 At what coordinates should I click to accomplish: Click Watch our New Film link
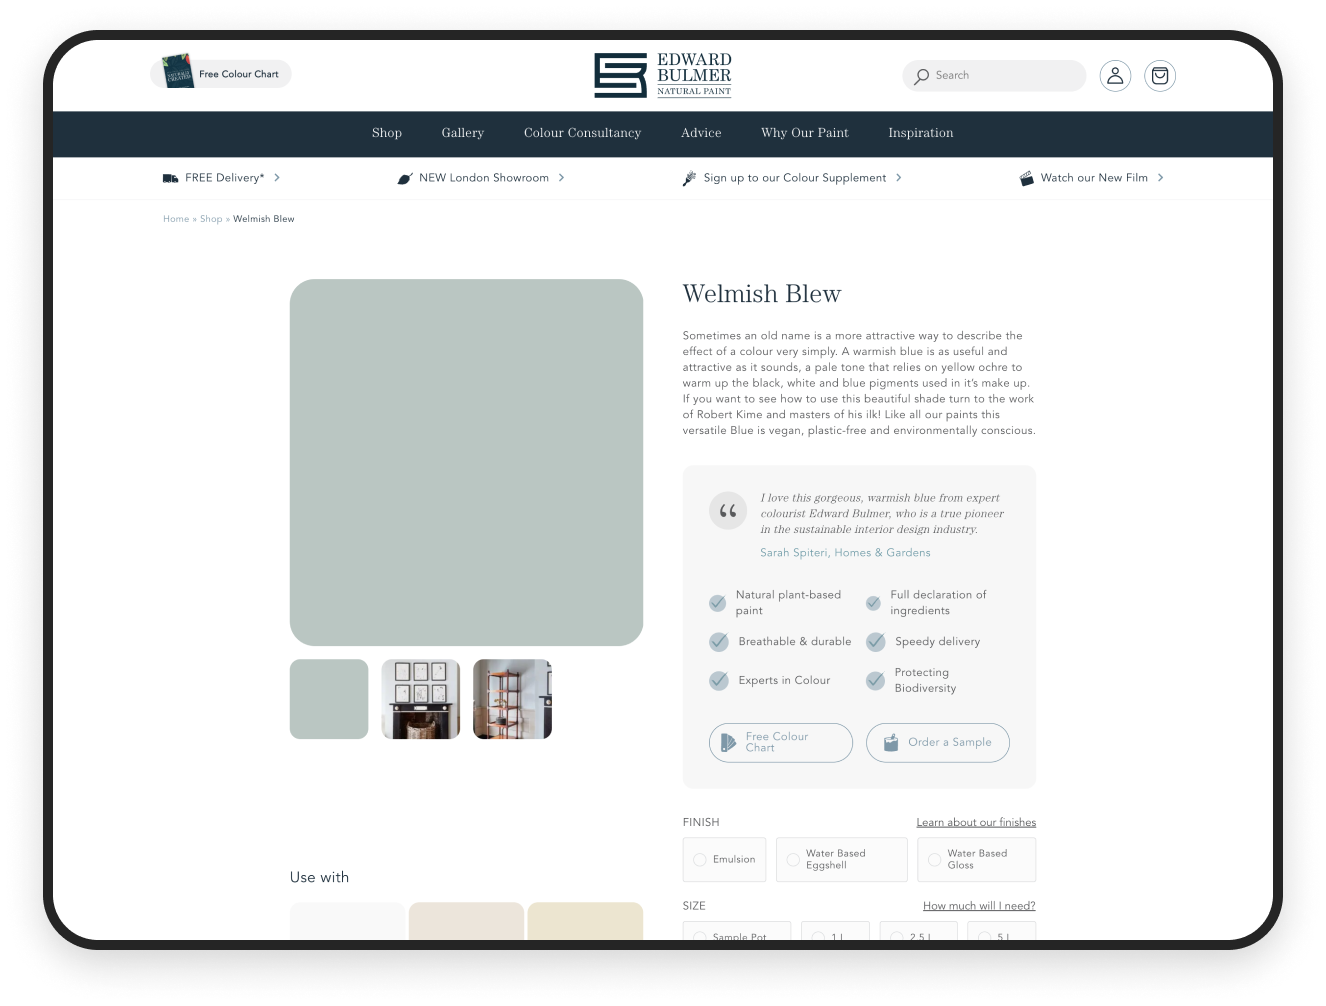point(1094,178)
